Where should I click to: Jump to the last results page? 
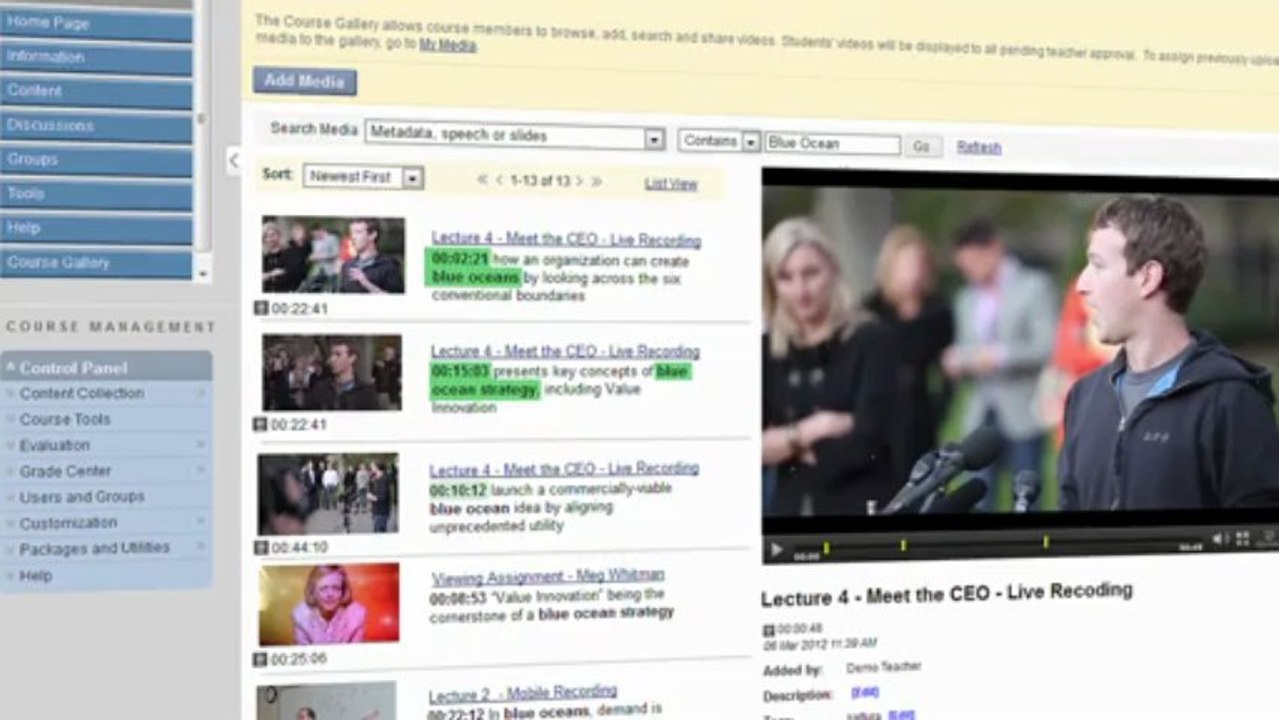(596, 181)
